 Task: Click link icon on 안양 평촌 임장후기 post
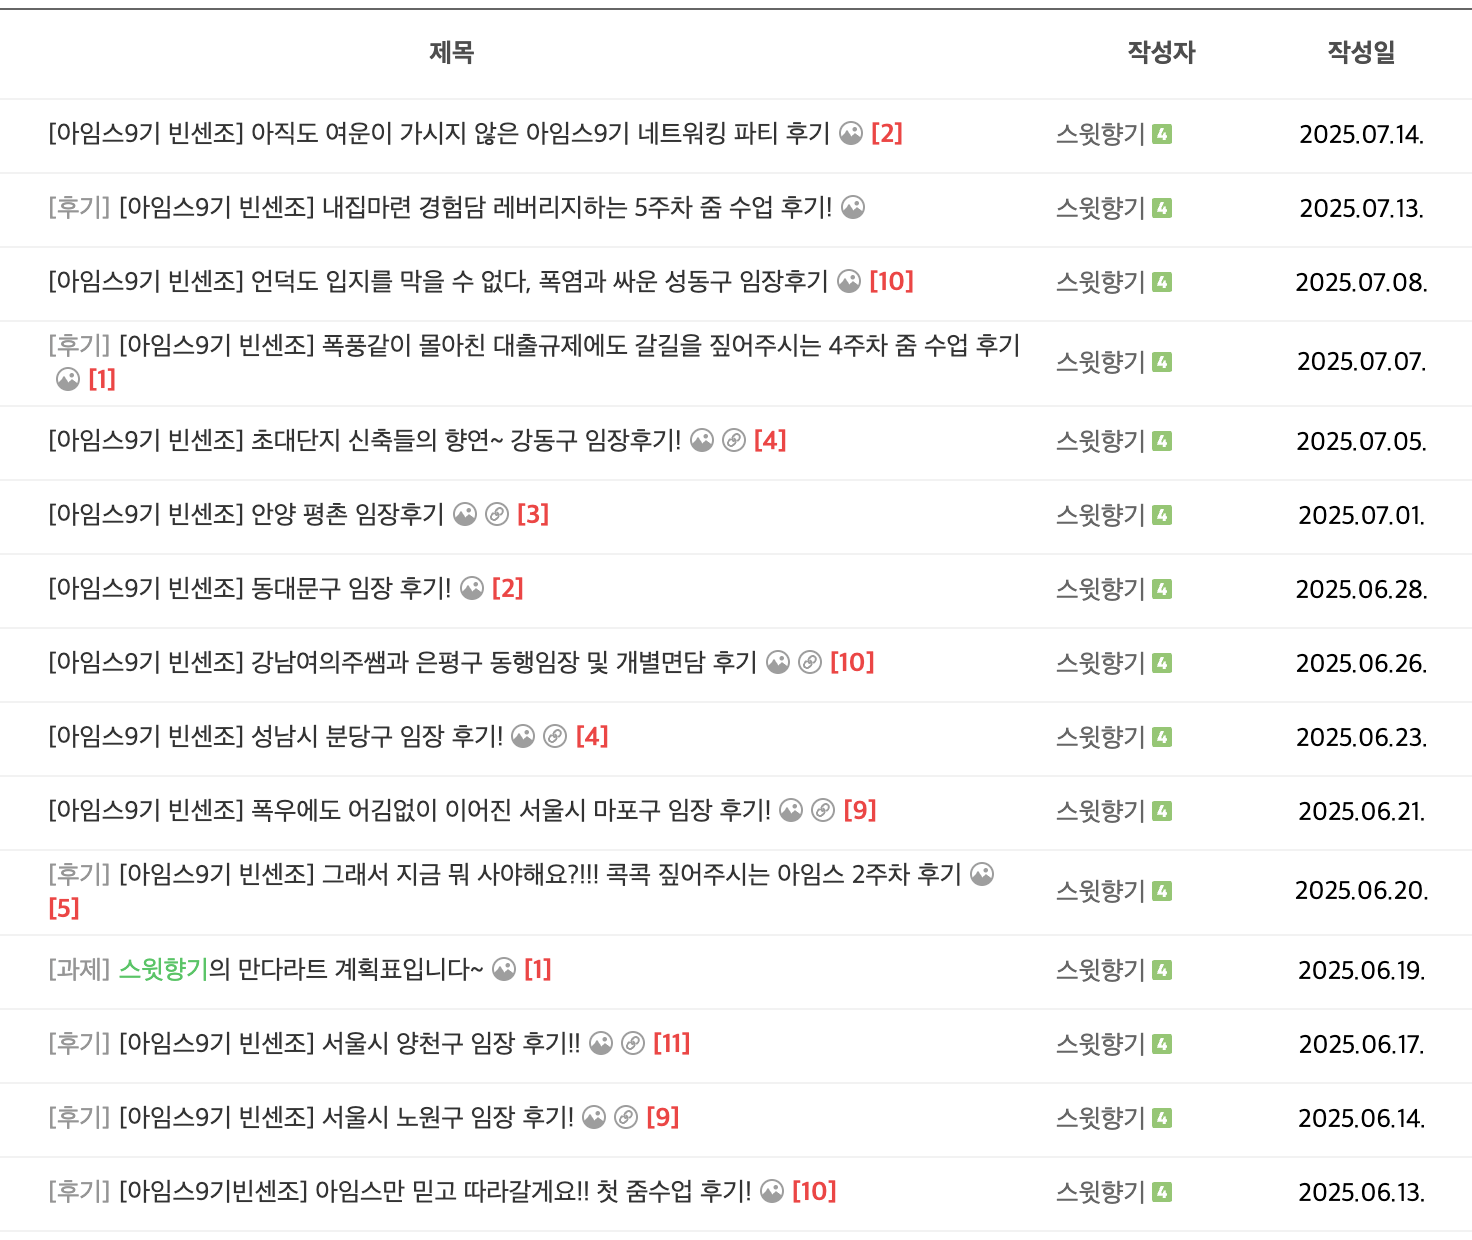click(497, 514)
